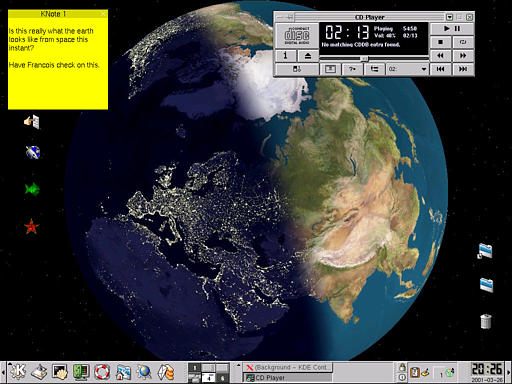
Task: Click the green fish desktop icon
Action: click(x=32, y=189)
